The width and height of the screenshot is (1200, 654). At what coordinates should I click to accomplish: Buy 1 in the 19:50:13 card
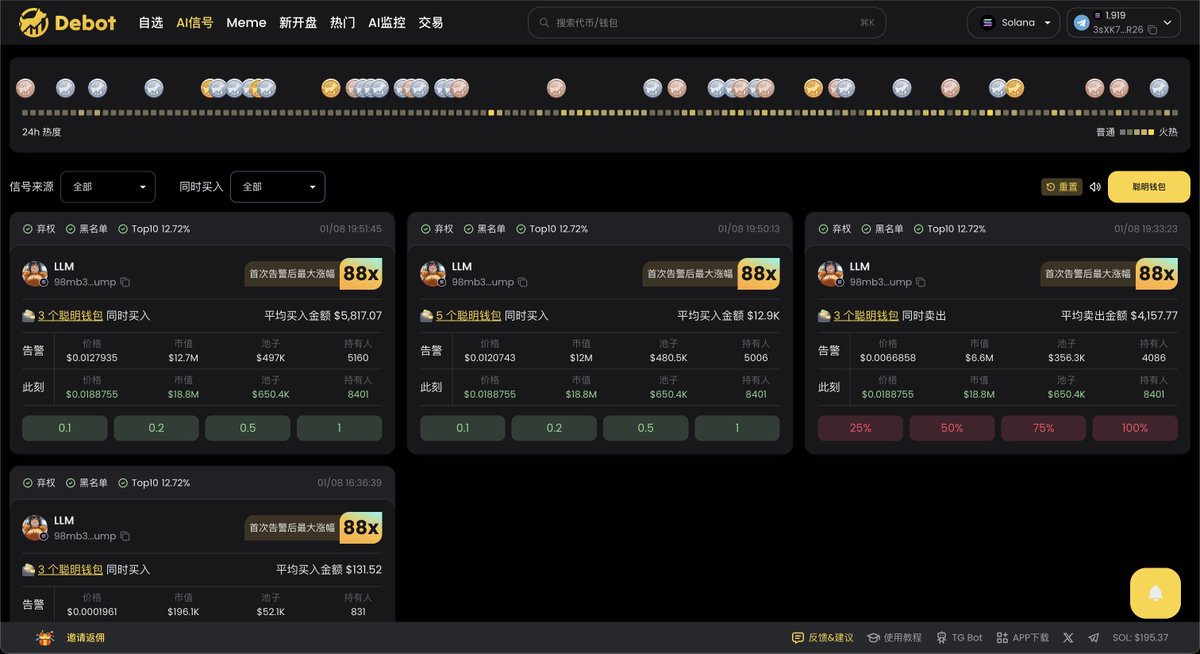pos(737,428)
